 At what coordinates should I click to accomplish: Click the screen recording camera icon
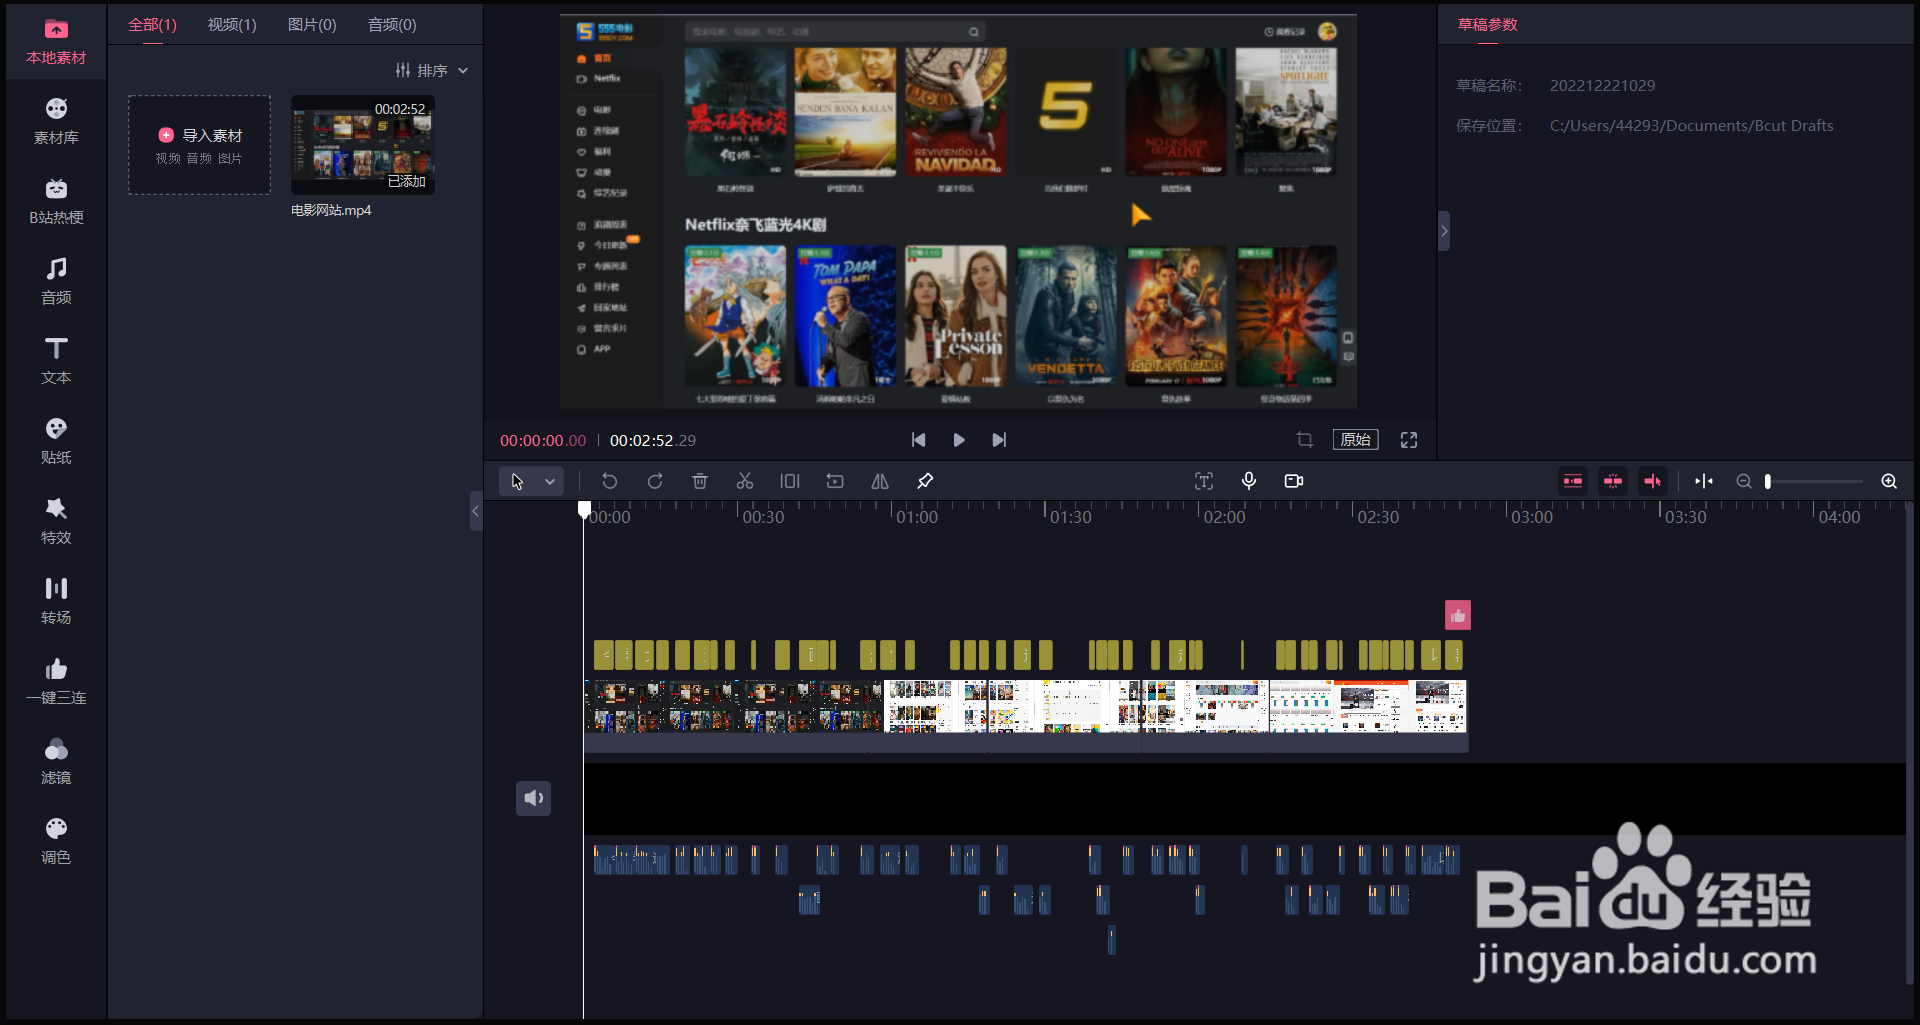point(1294,482)
